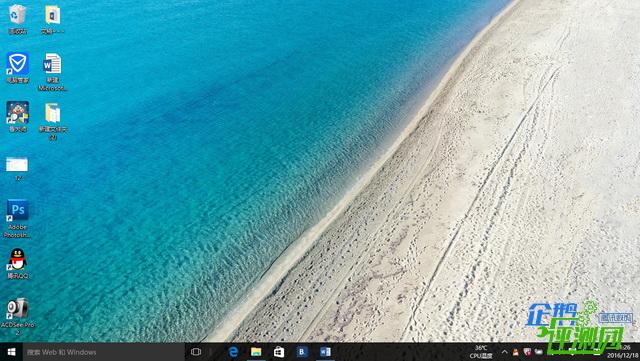Open the orange tray icon beside the chevron
Viewport: 640px width, 361px height.
click(516, 352)
